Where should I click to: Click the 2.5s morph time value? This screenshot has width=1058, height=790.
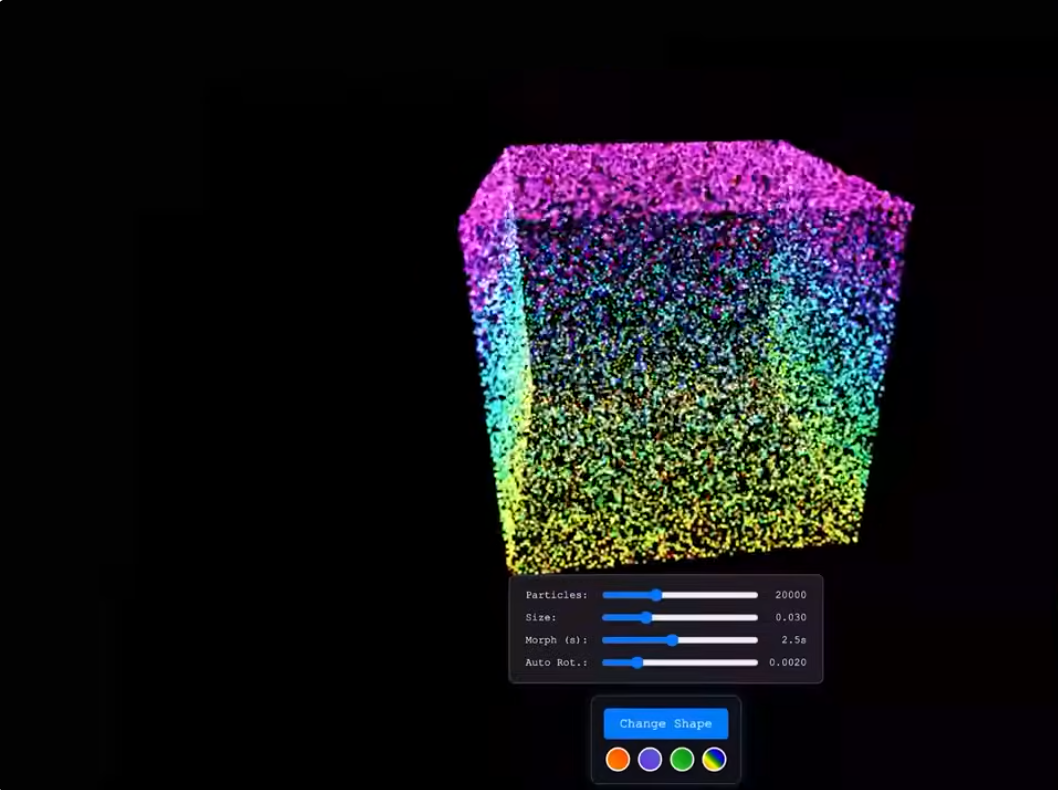coord(794,640)
